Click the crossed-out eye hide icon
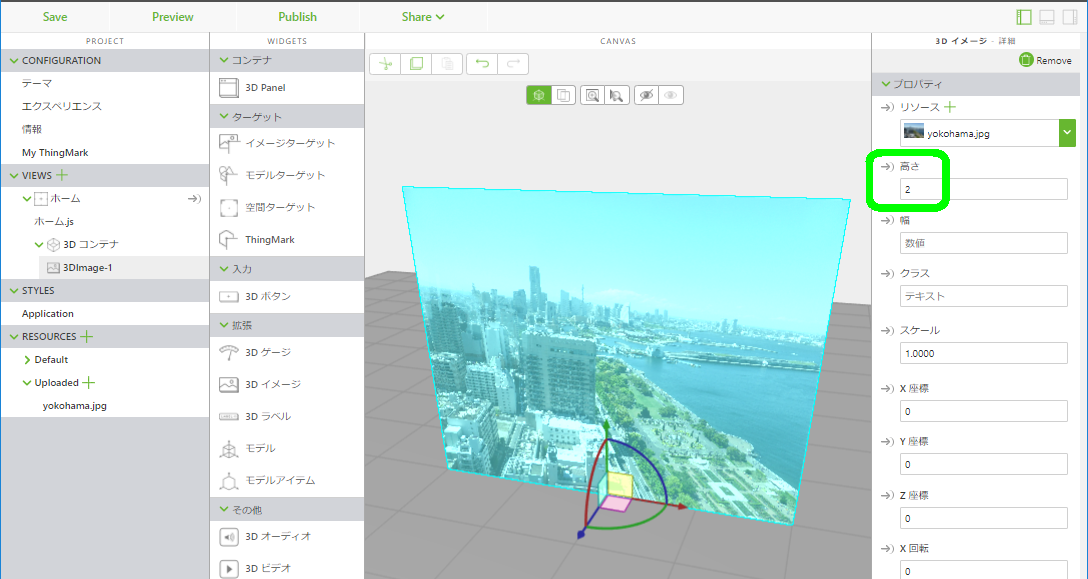 (647, 95)
